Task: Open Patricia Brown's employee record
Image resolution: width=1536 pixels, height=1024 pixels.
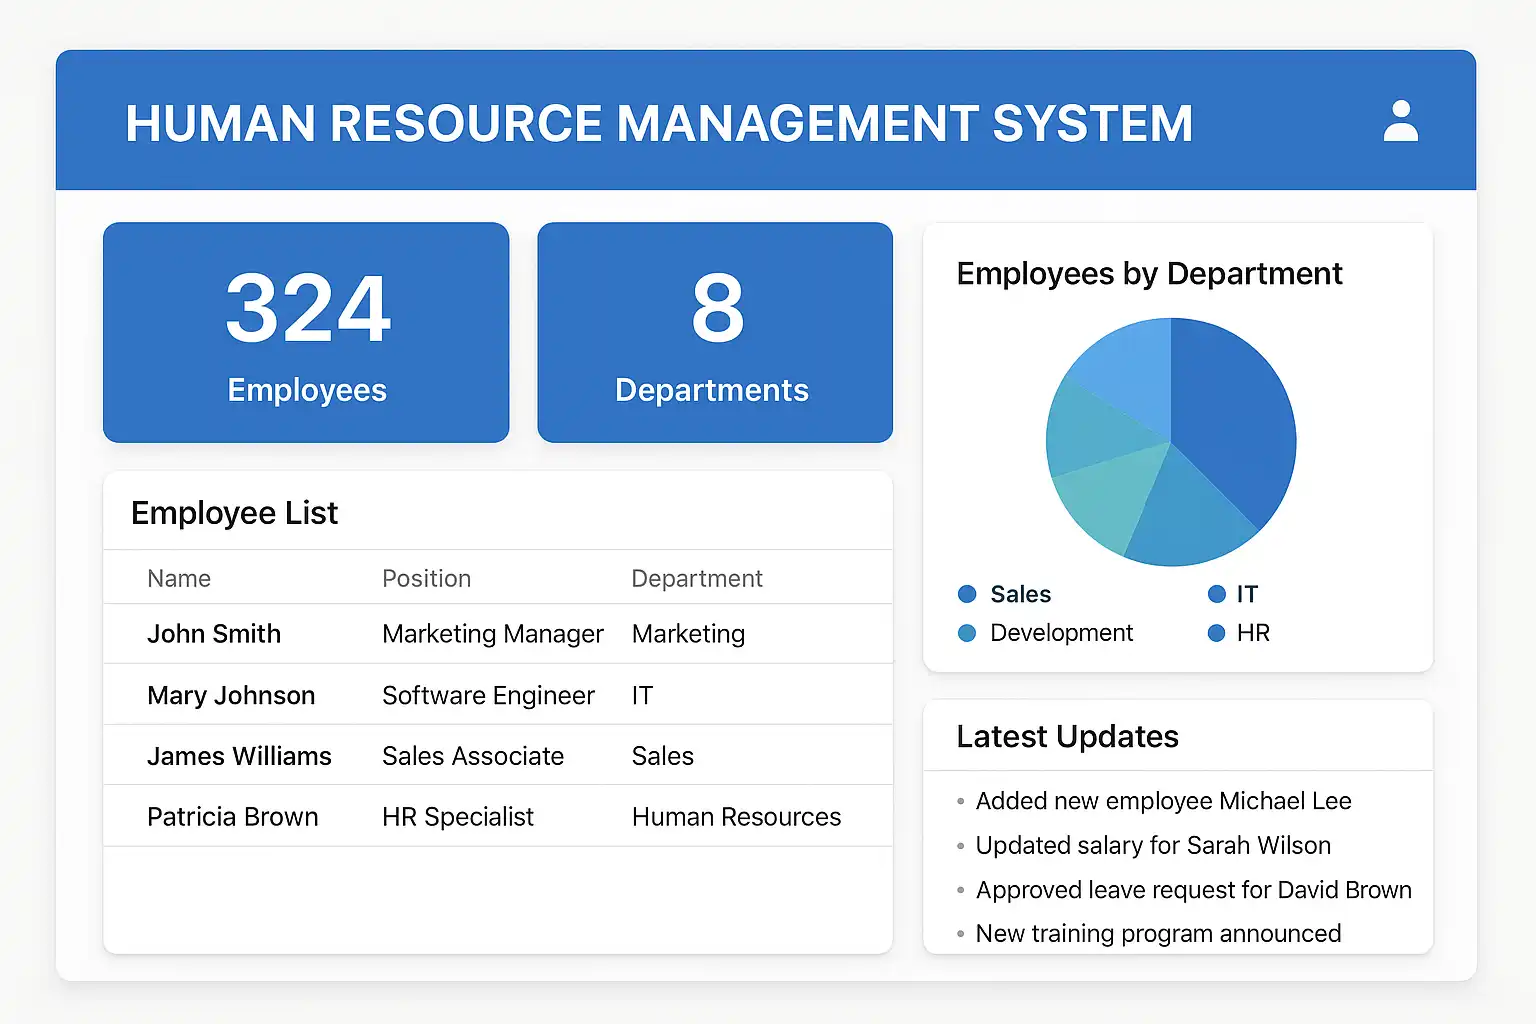Action: pos(232,817)
